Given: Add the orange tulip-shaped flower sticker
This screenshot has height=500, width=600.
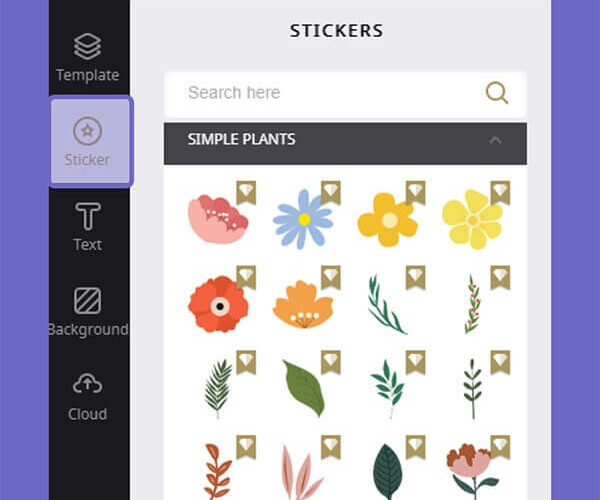Looking at the screenshot, I should tap(303, 305).
